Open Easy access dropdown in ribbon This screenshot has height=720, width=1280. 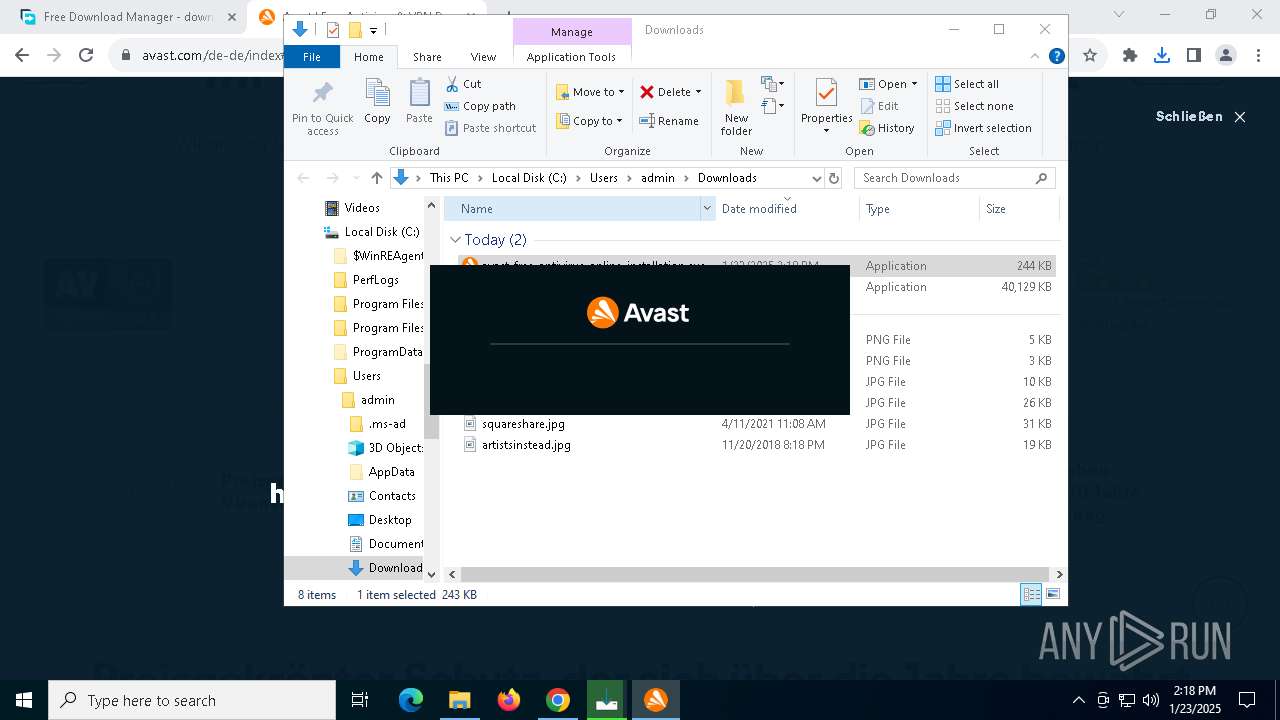[772, 105]
